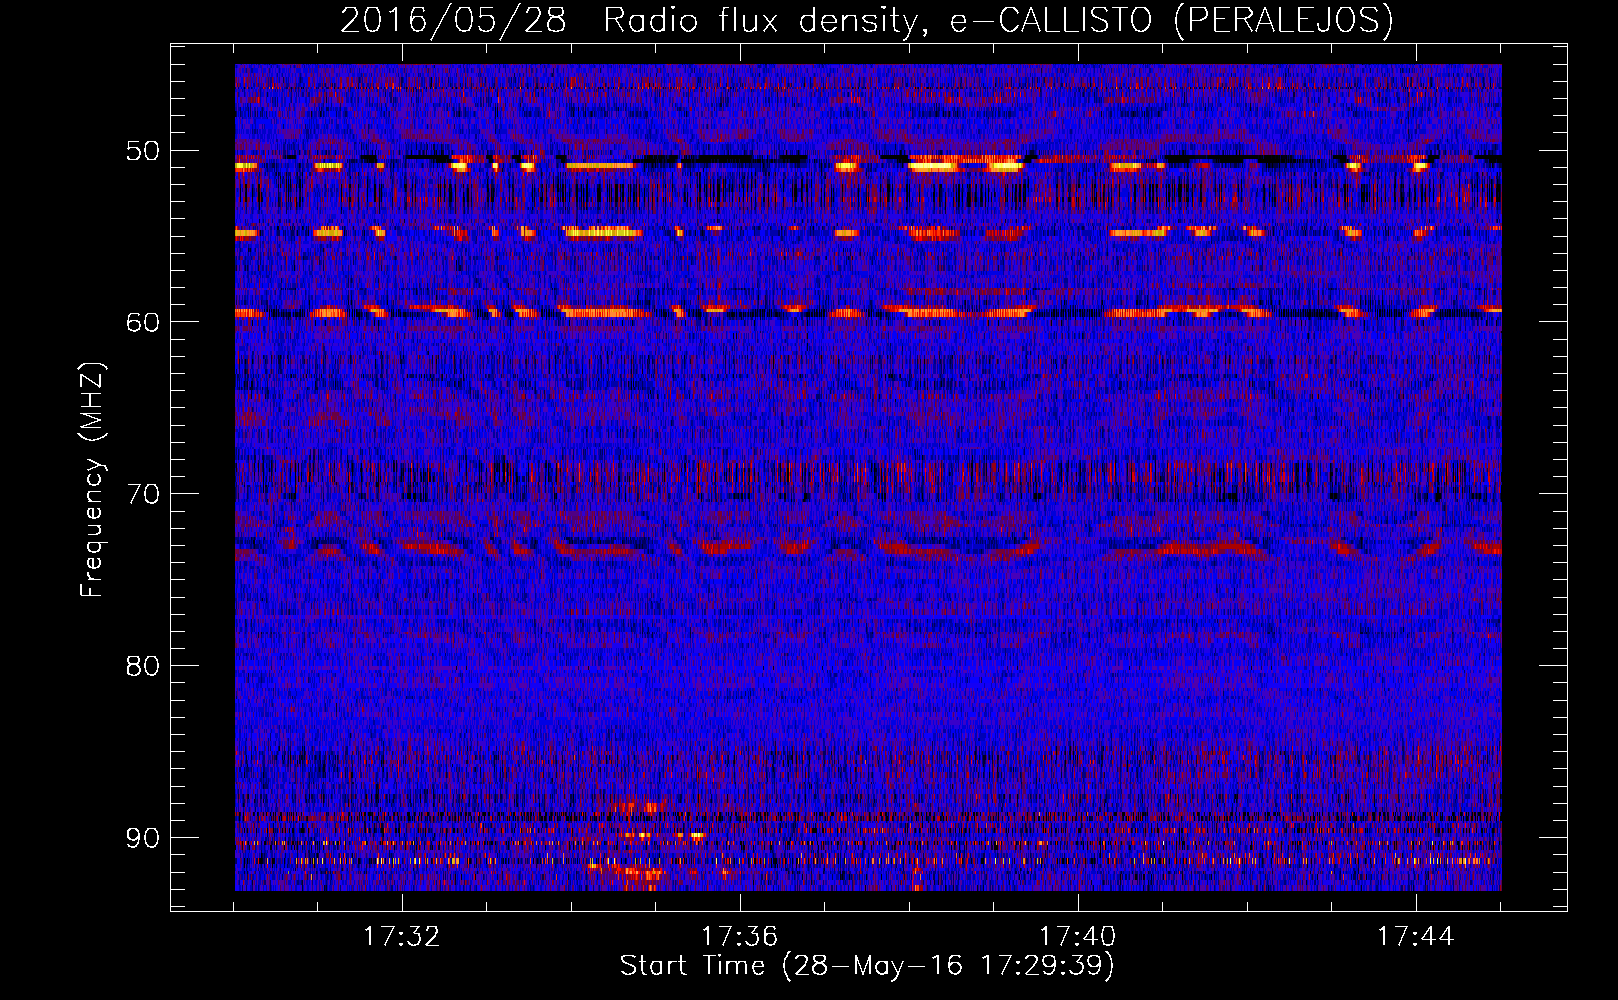Click the 17:40 time tick label

tap(1077, 936)
